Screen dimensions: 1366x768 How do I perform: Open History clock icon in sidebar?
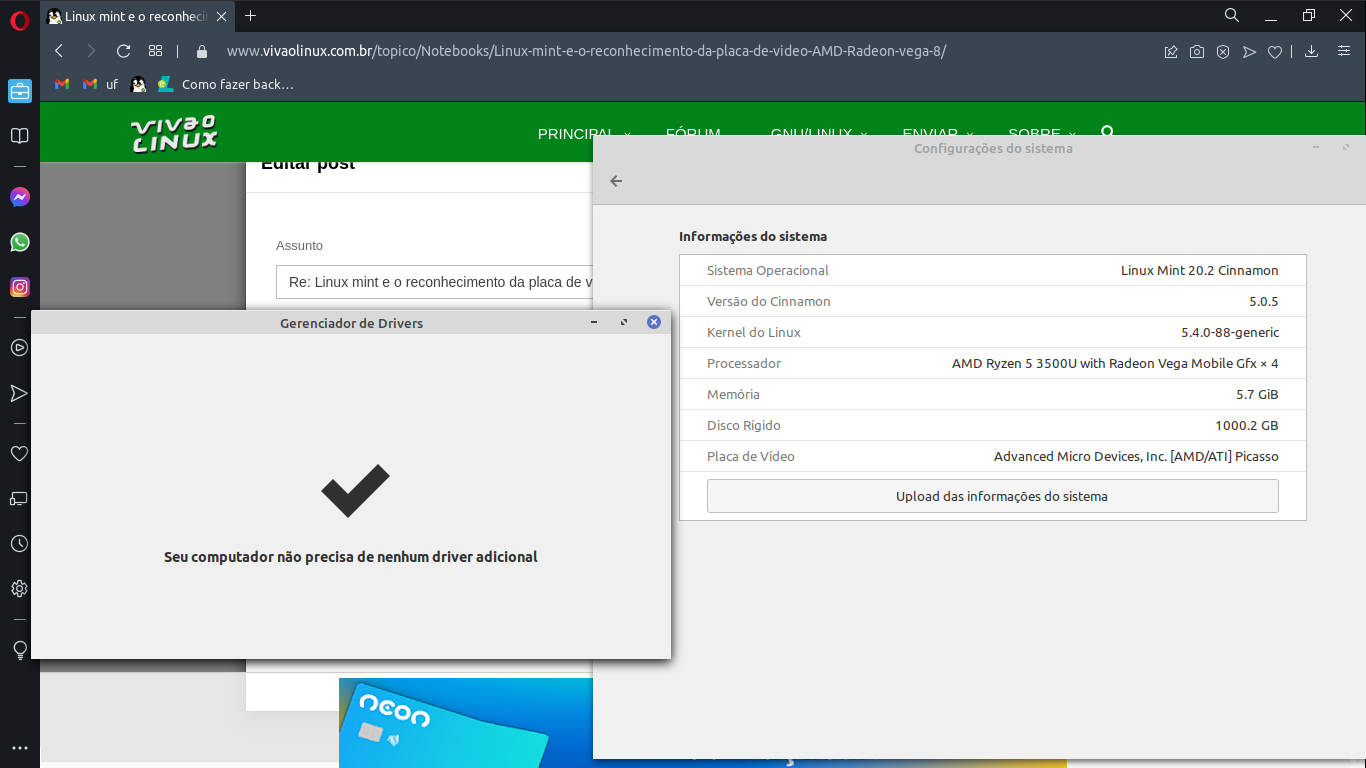[x=19, y=543]
